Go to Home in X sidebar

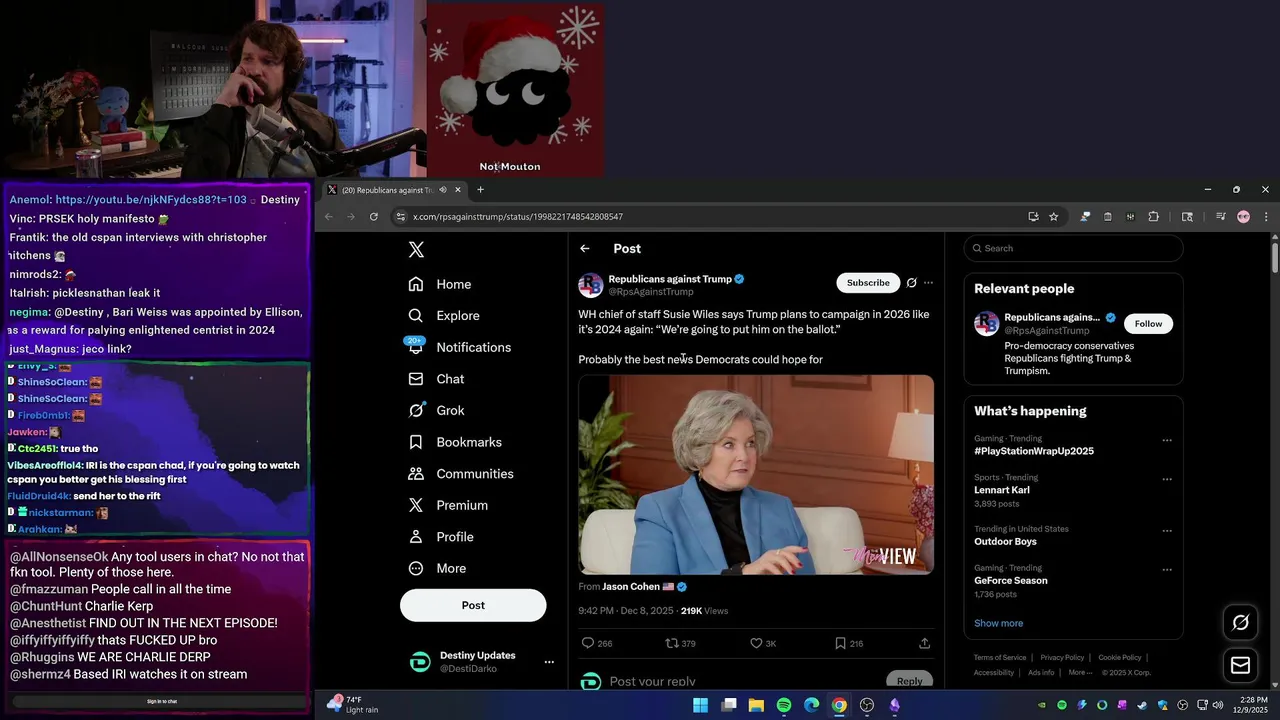click(x=440, y=284)
